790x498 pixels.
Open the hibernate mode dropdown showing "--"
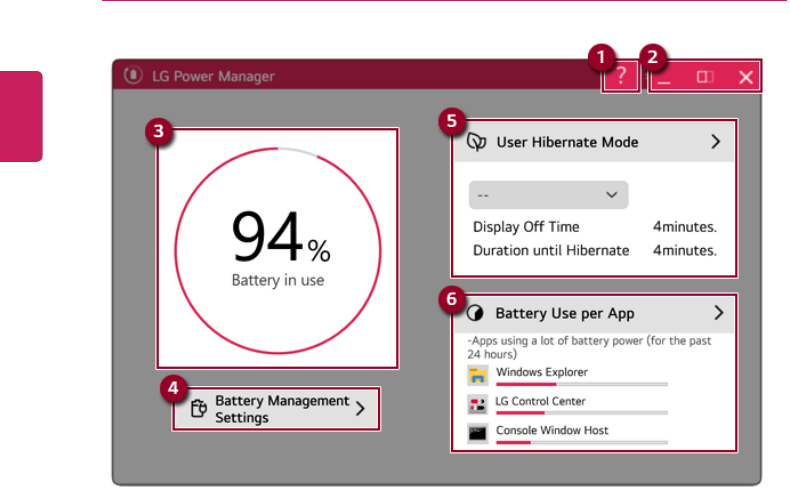click(548, 195)
